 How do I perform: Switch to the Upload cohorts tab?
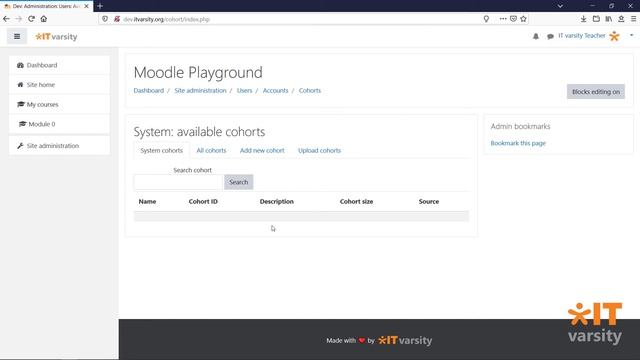pyautogui.click(x=320, y=151)
